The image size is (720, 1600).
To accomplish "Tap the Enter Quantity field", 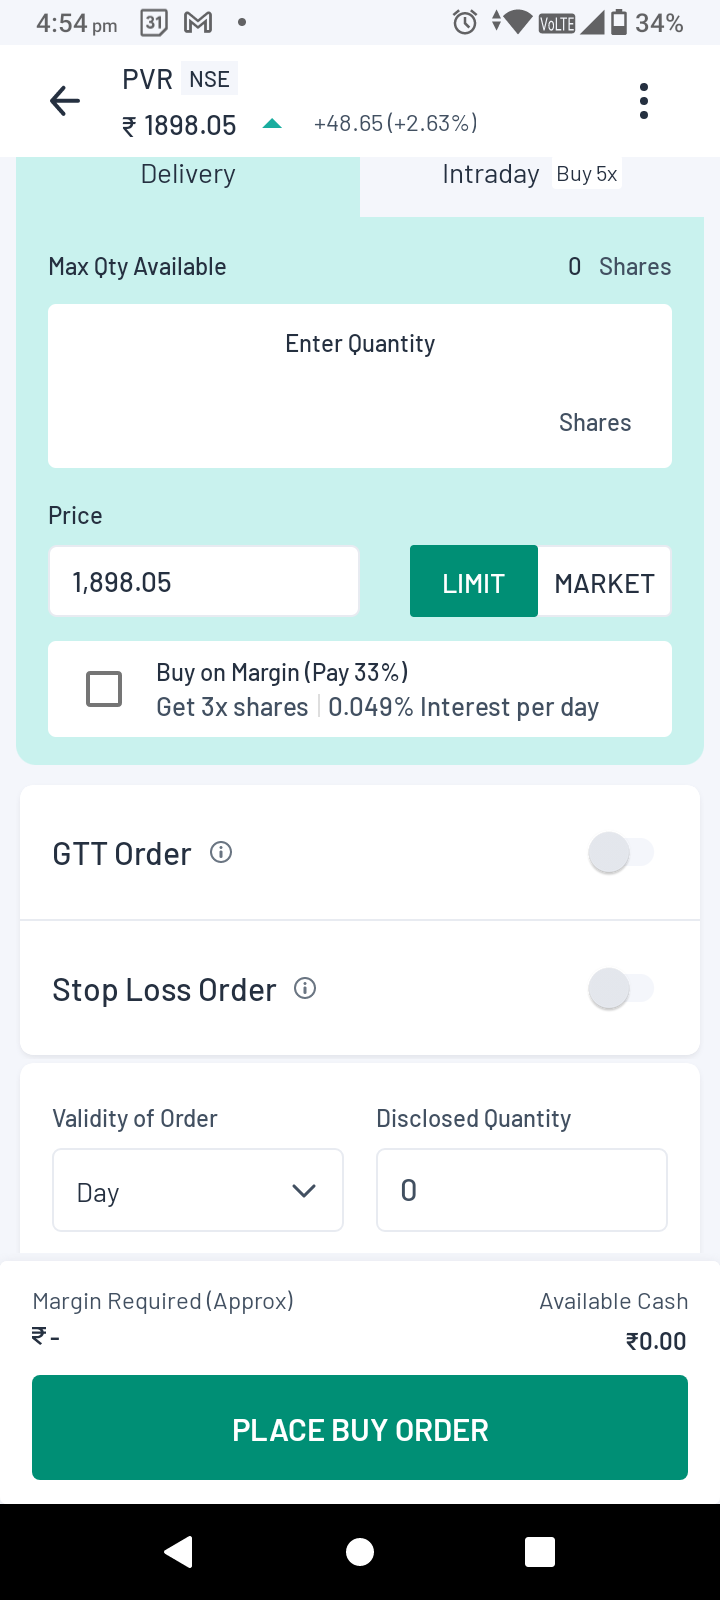I will click(x=360, y=386).
